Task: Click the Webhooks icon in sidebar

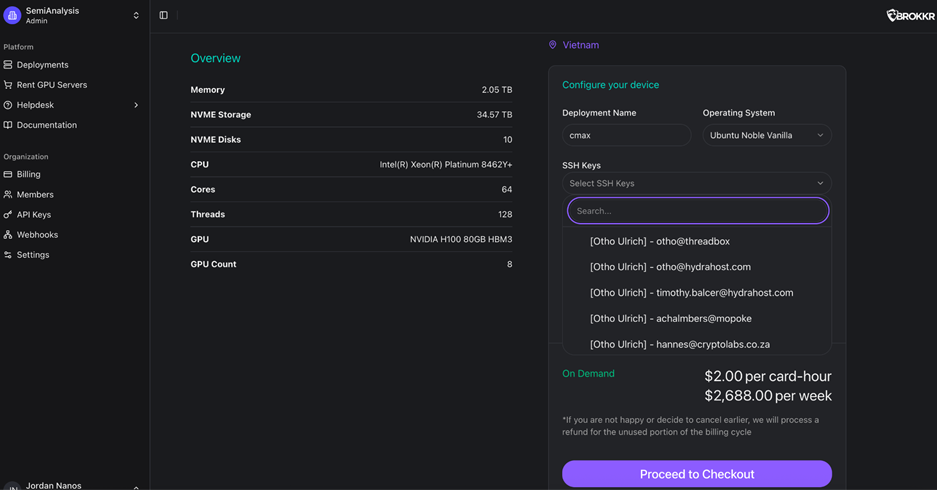Action: [8, 234]
